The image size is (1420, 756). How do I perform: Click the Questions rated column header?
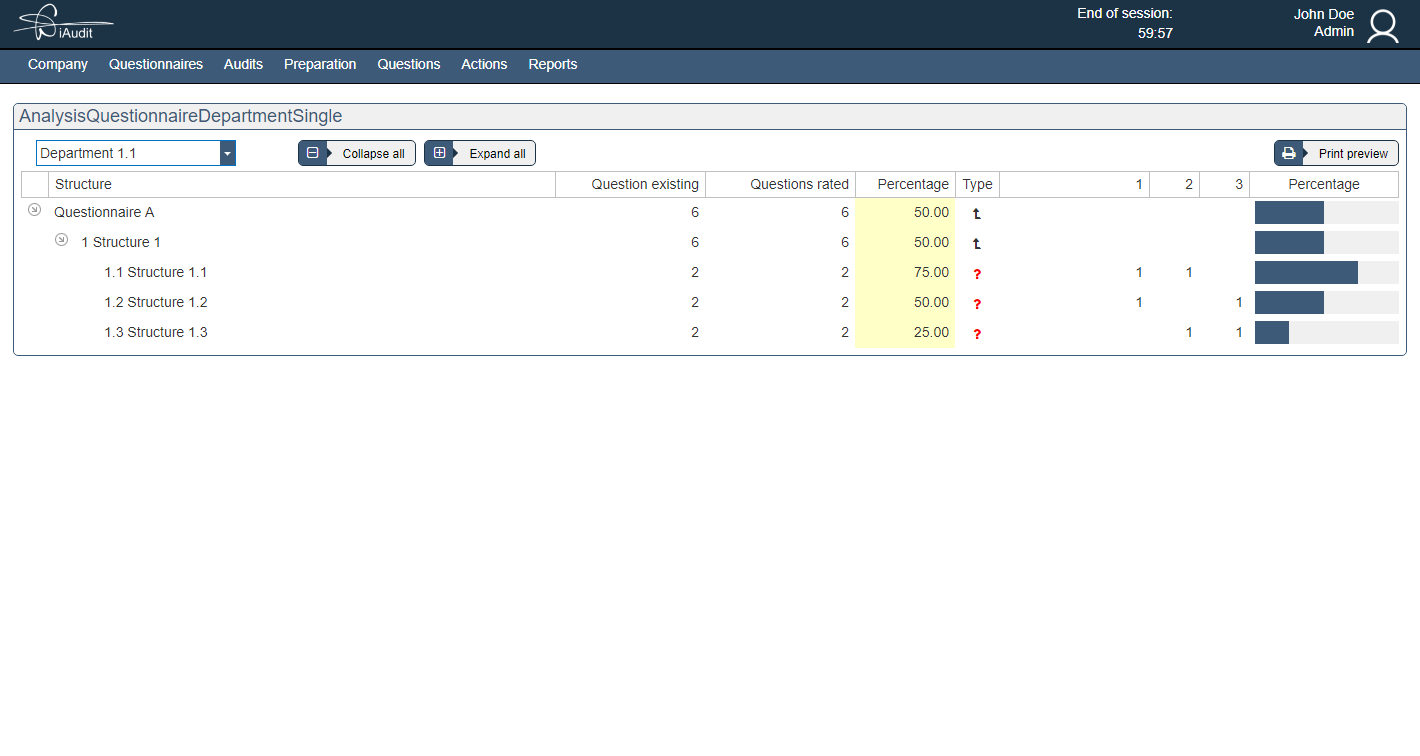[x=781, y=184]
